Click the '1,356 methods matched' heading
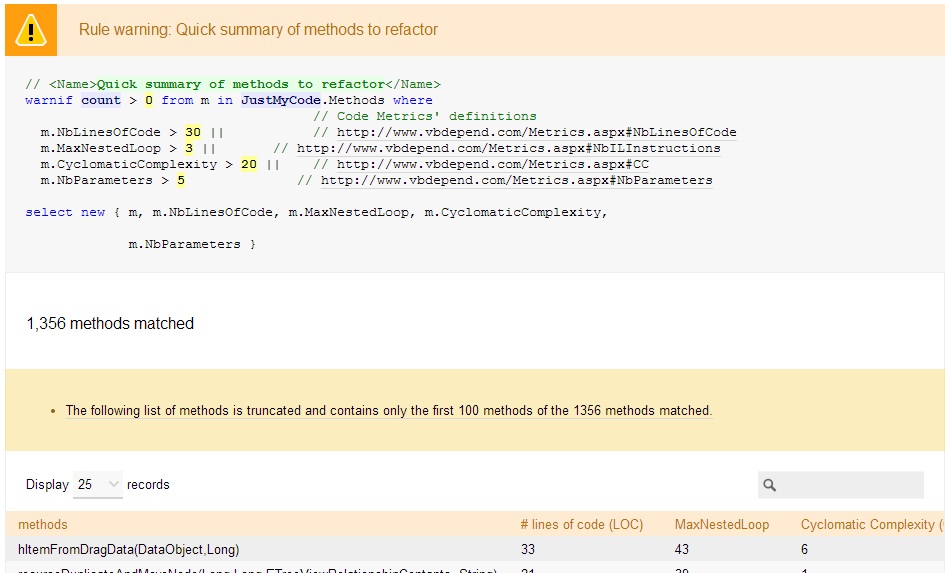 pos(110,323)
